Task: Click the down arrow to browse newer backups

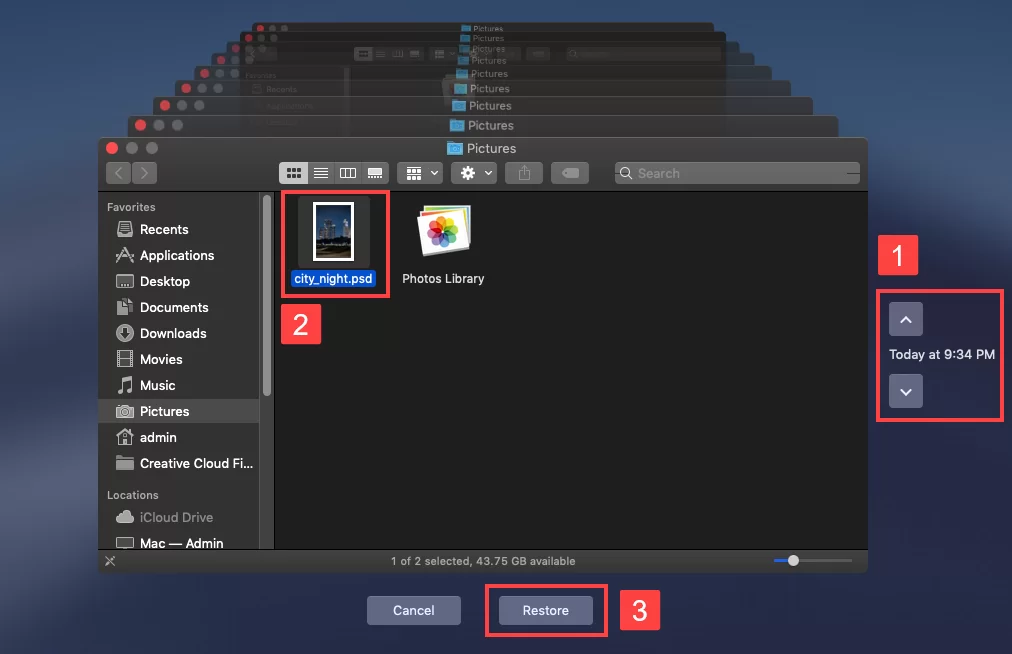Action: pyautogui.click(x=905, y=391)
